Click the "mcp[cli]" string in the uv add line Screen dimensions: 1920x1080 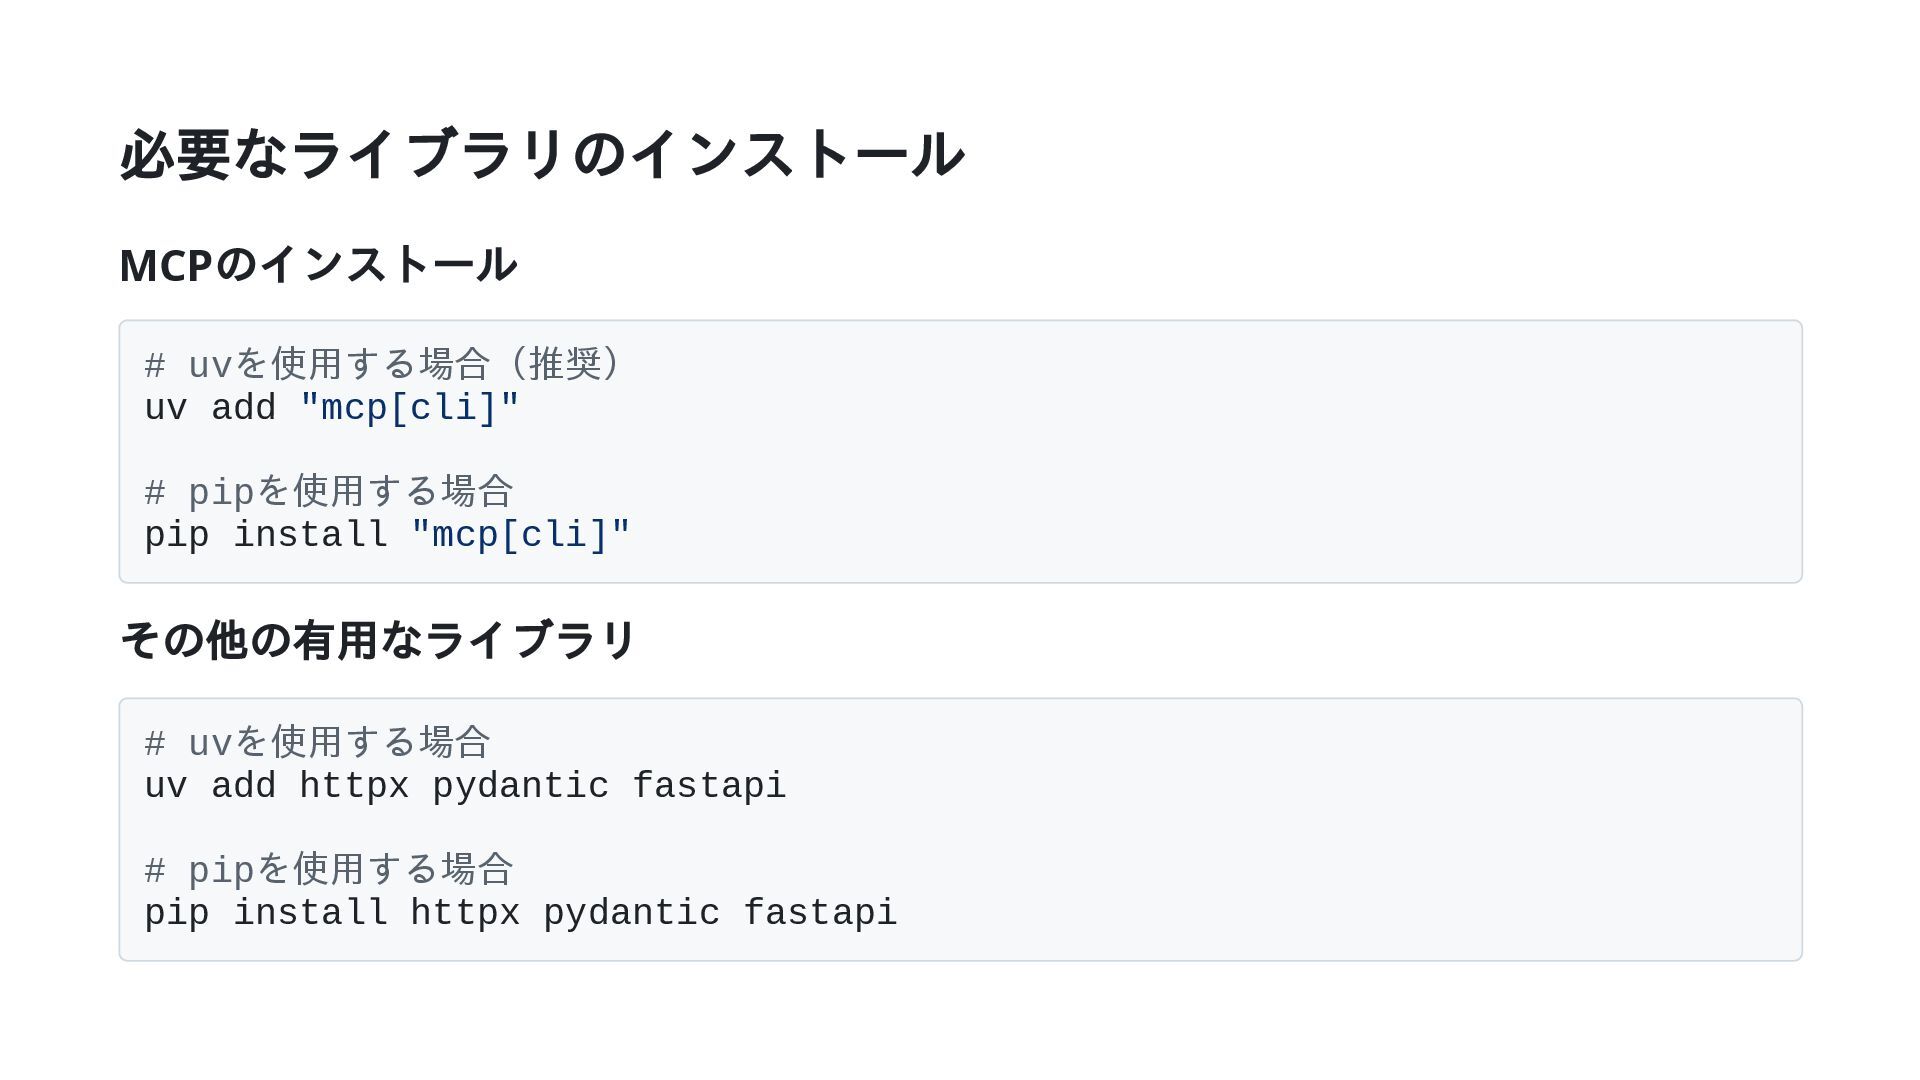[x=410, y=408]
